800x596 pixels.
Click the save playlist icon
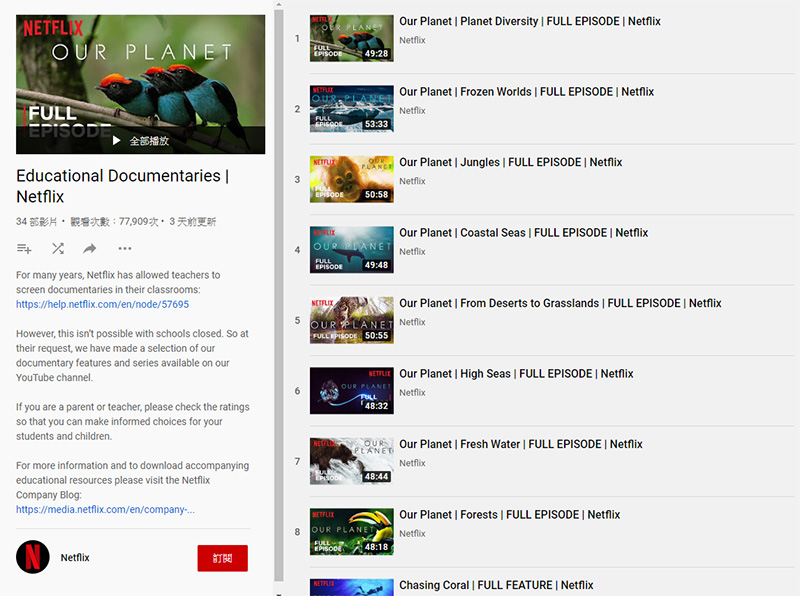24,248
